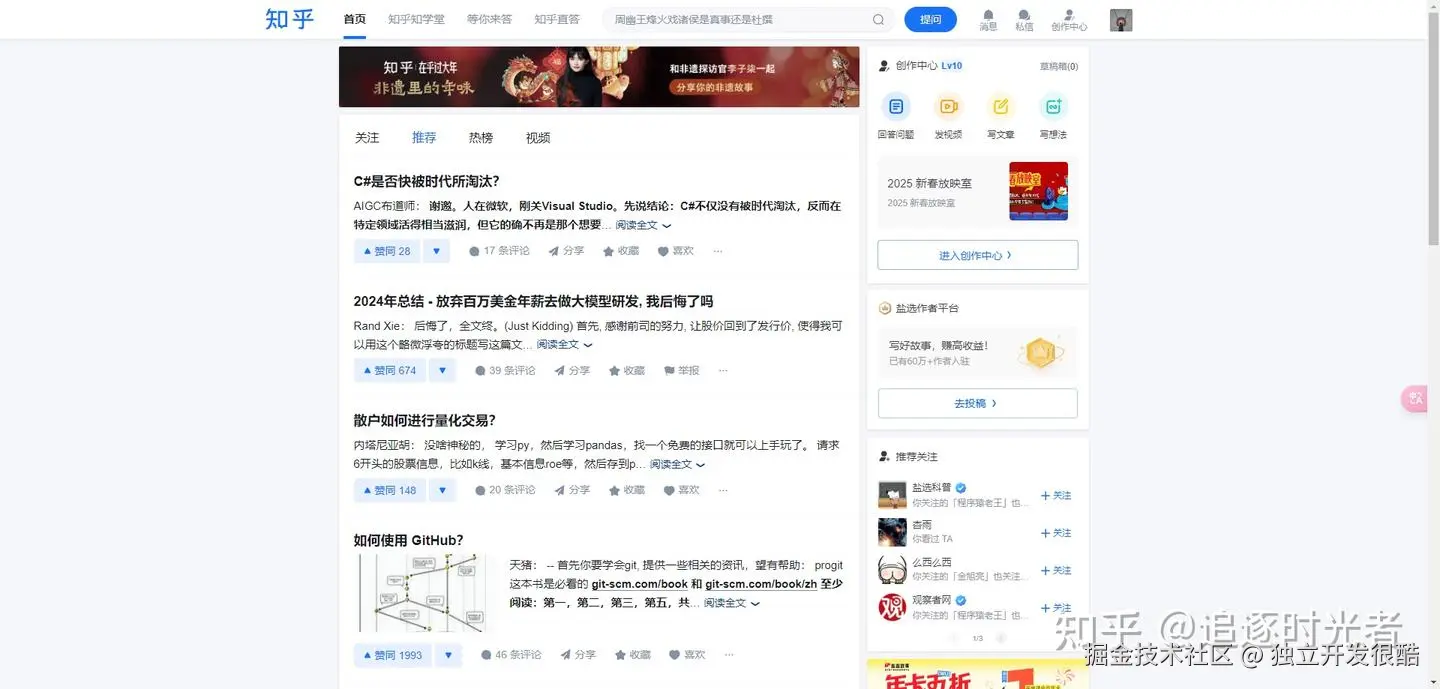Viewport: 1440px width, 689px height.
Task: Favorite (收藏) the 散户量化交易 answer
Action: (x=627, y=490)
